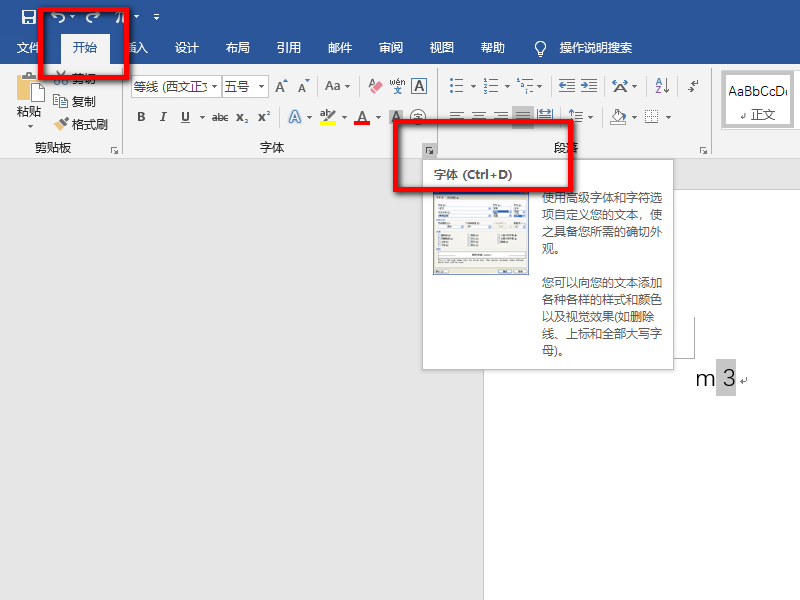The image size is (800, 600).
Task: Switch to the 审阅 ribbon tab
Action: [390, 47]
